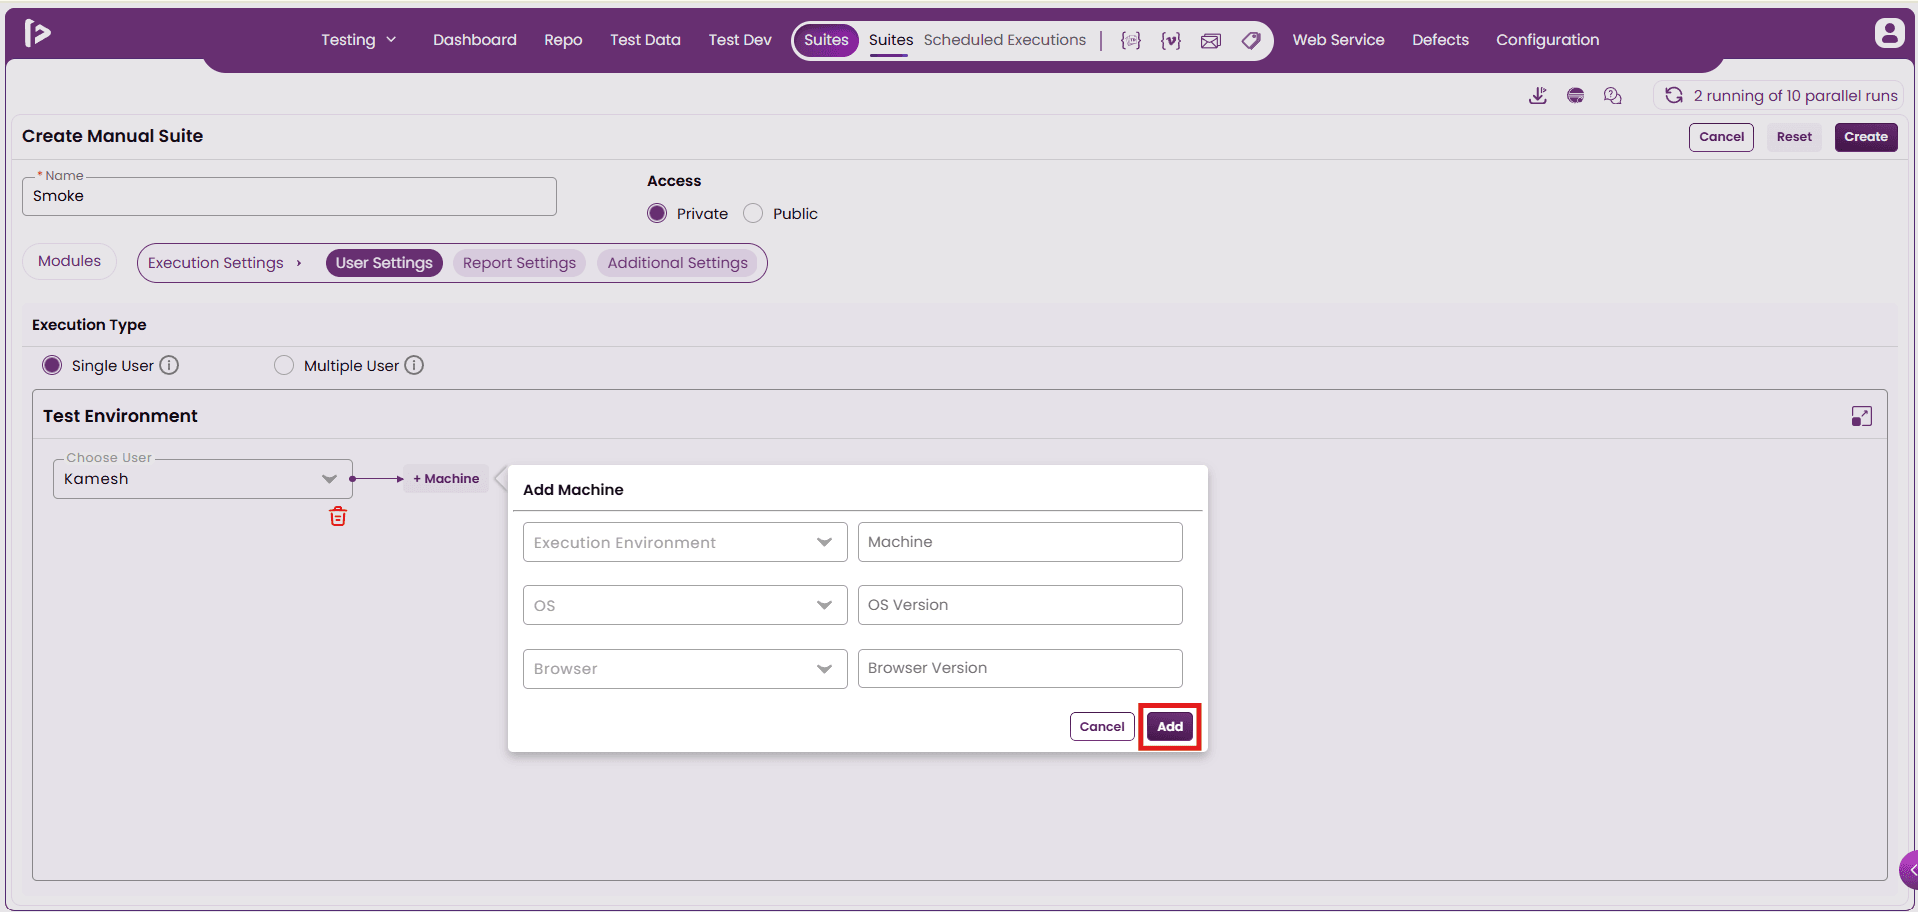Click the refresh parallel runs icon
The height and width of the screenshot is (912, 1918).
[1673, 95]
